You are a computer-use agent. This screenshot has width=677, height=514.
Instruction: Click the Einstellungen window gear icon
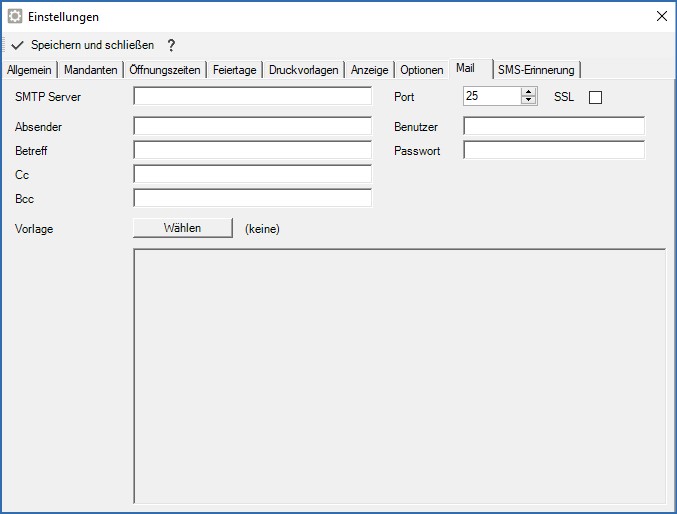tap(15, 17)
